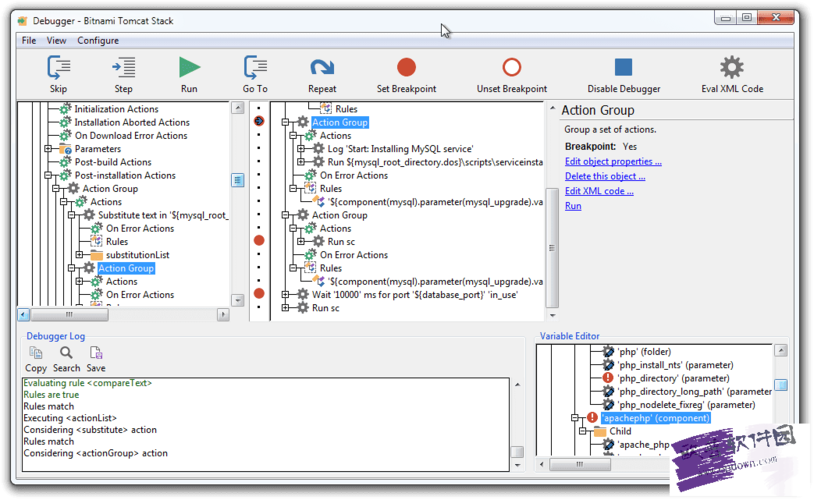Open the Configure menu
The height and width of the screenshot is (500, 814).
tap(98, 40)
